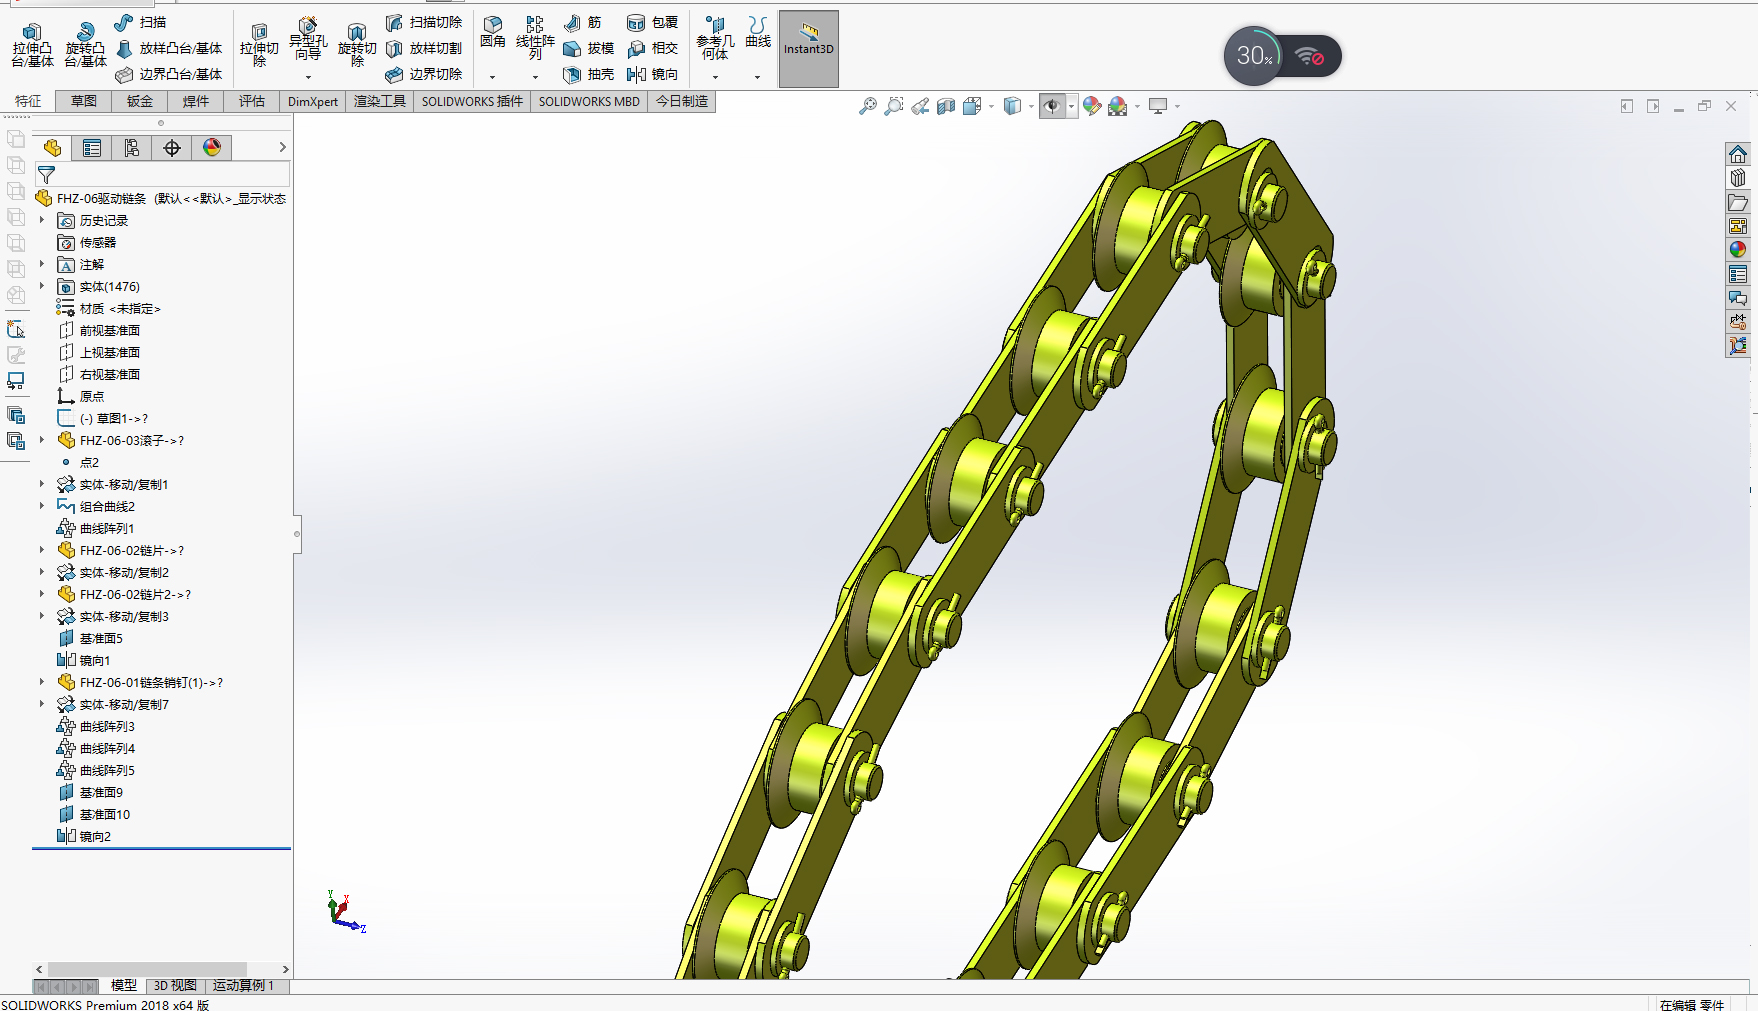Toggle Instant3D mode
This screenshot has height=1011, width=1758.
pyautogui.click(x=808, y=49)
